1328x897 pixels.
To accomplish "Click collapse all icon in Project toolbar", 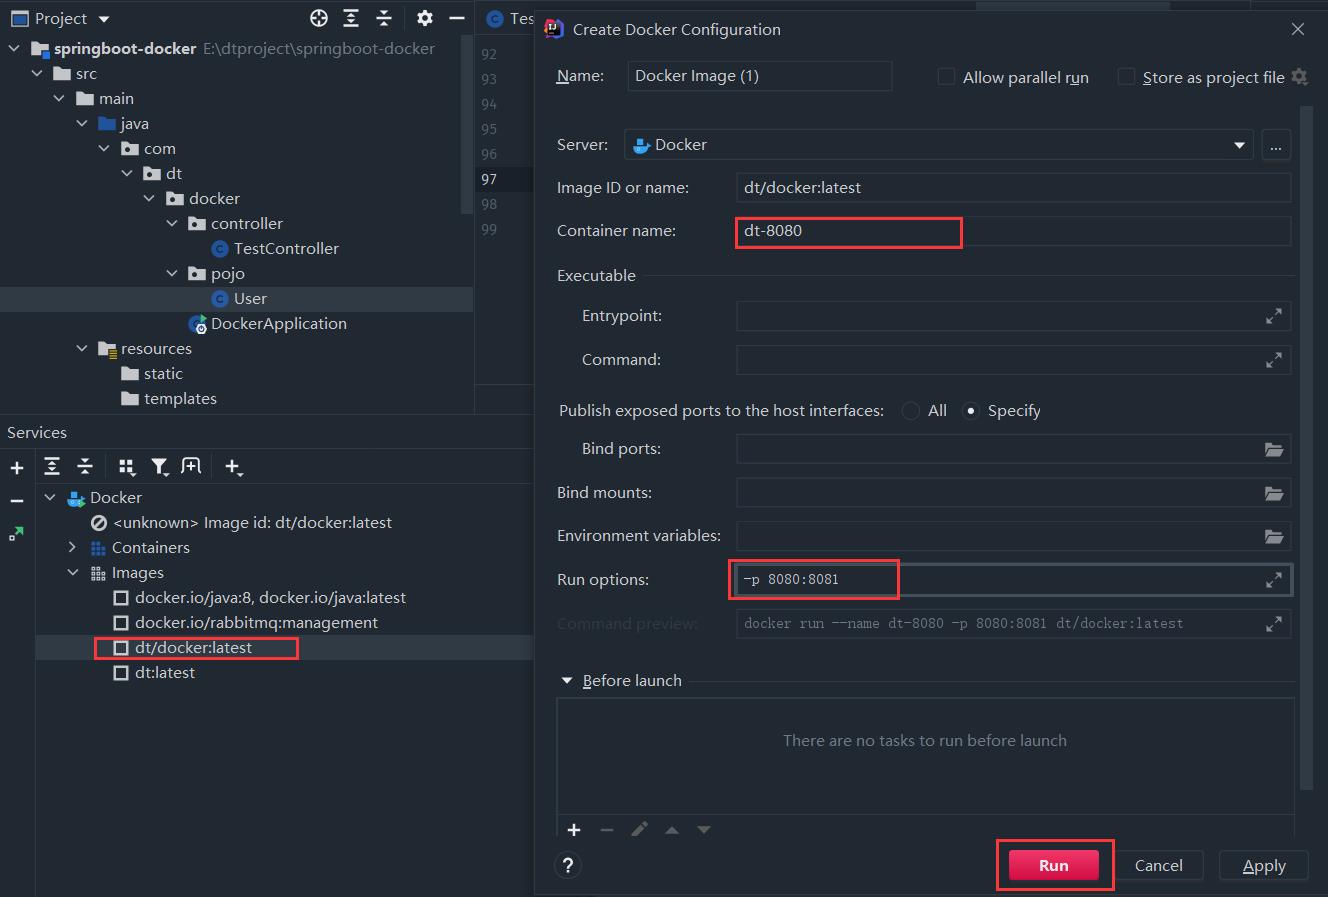I will [x=384, y=18].
